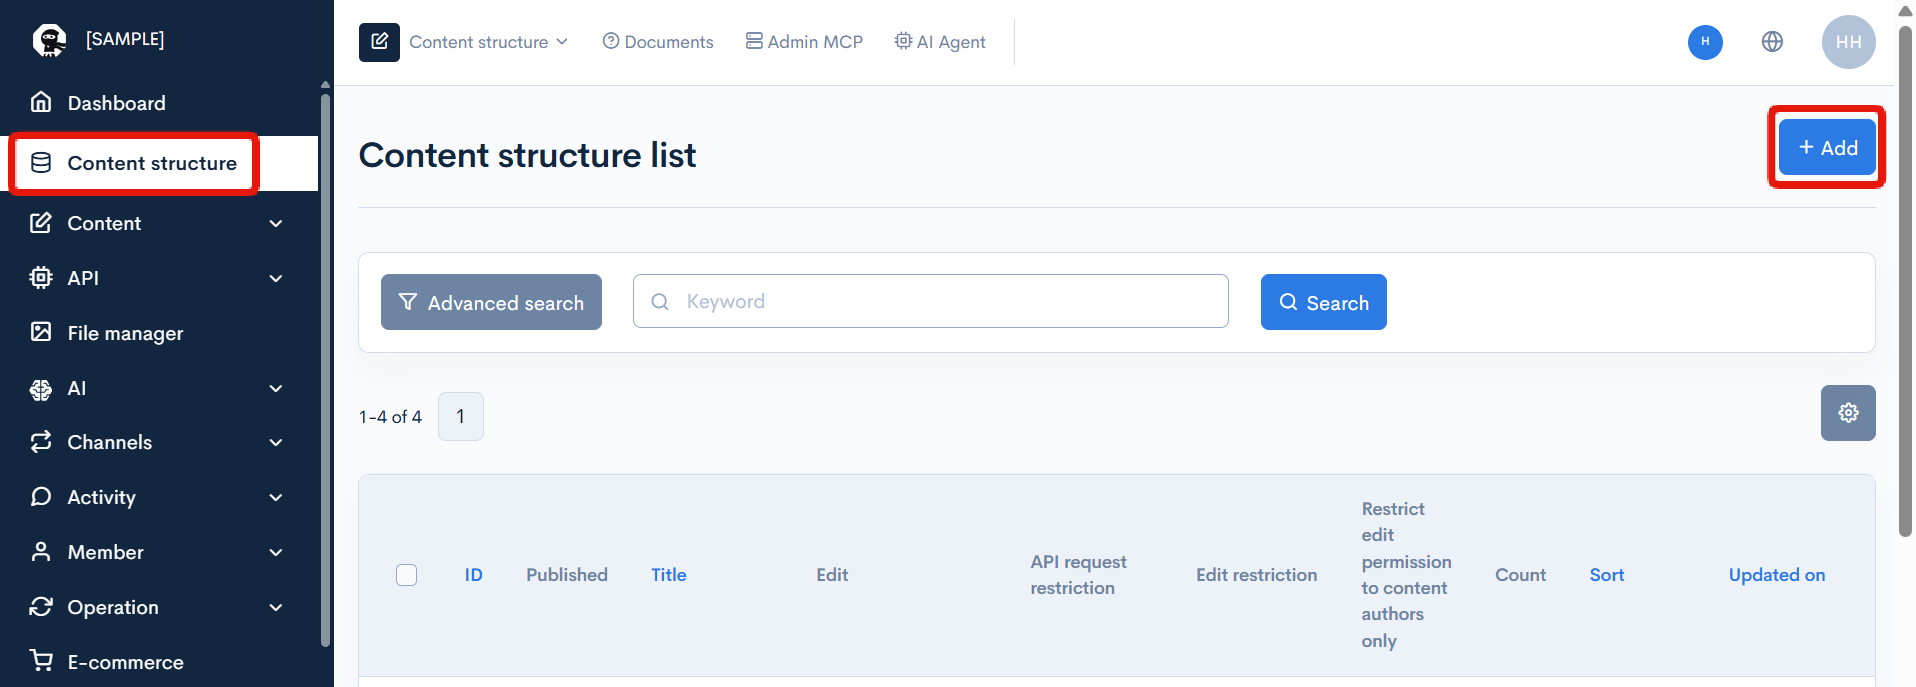This screenshot has width=1916, height=687.
Task: Open AI Agent in top navigation
Action: coord(940,42)
